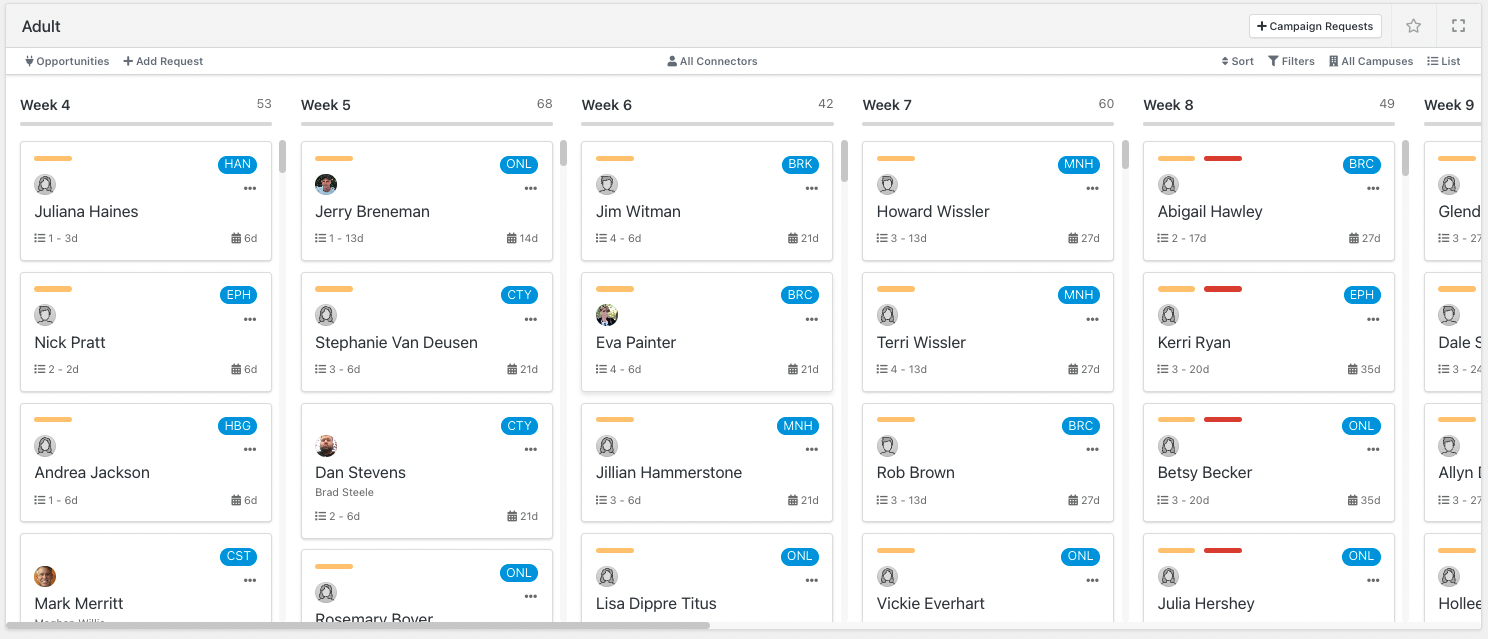Click Jerry Breneman's profile photo
This screenshot has height=639, width=1488.
click(326, 184)
